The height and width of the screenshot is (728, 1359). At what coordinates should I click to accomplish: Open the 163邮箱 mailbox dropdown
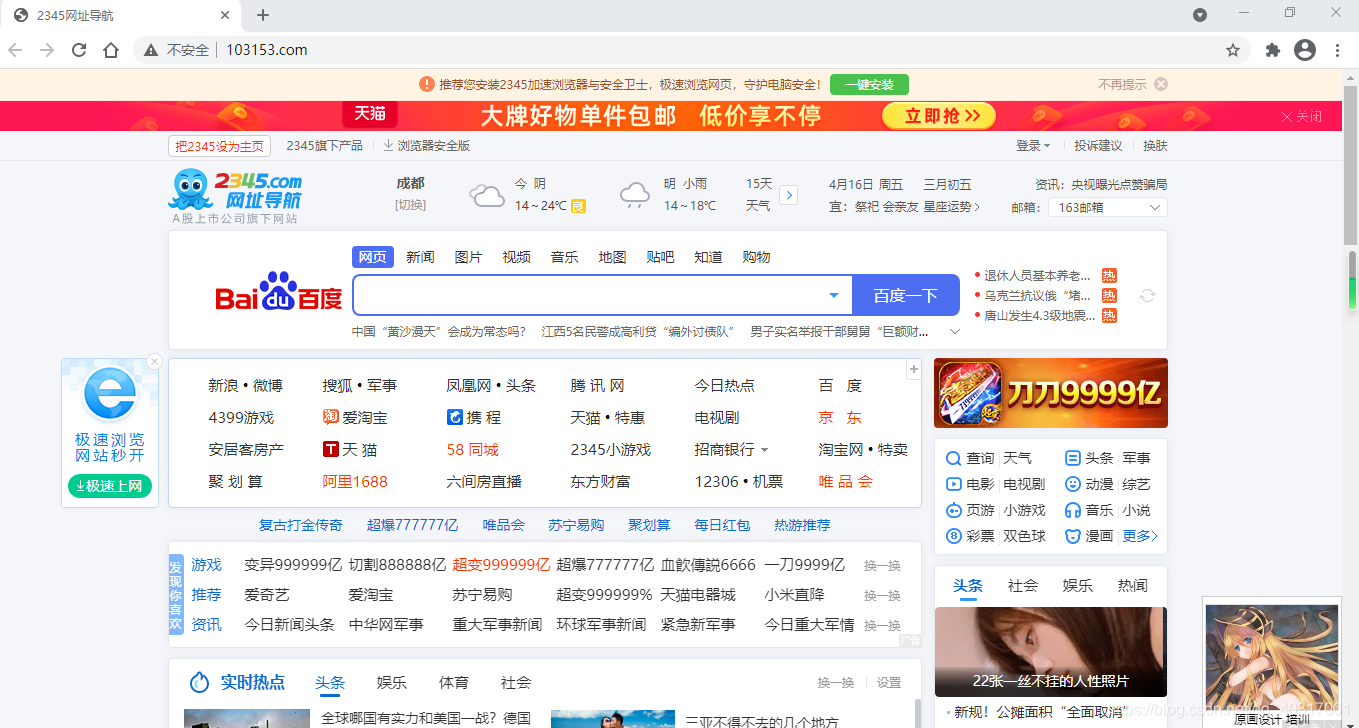tap(1108, 207)
